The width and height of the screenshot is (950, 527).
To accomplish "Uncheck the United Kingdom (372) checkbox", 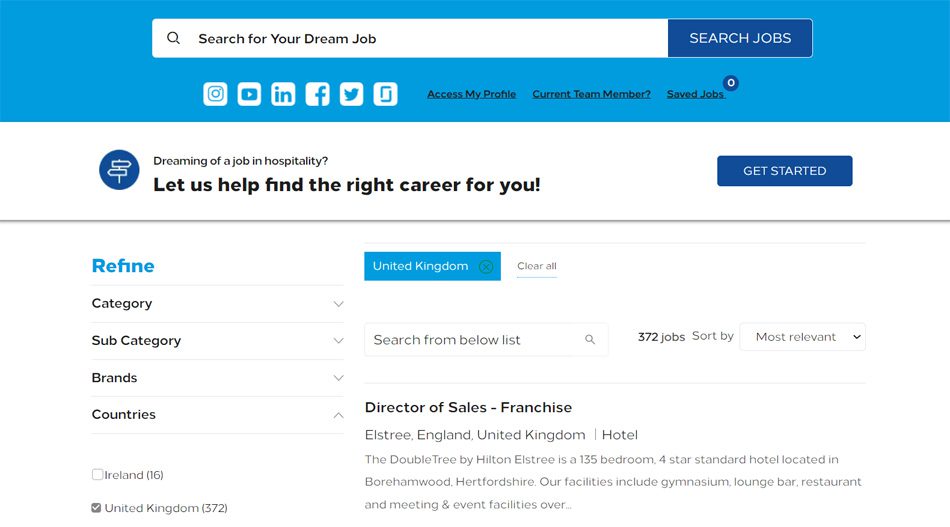I will 96,508.
